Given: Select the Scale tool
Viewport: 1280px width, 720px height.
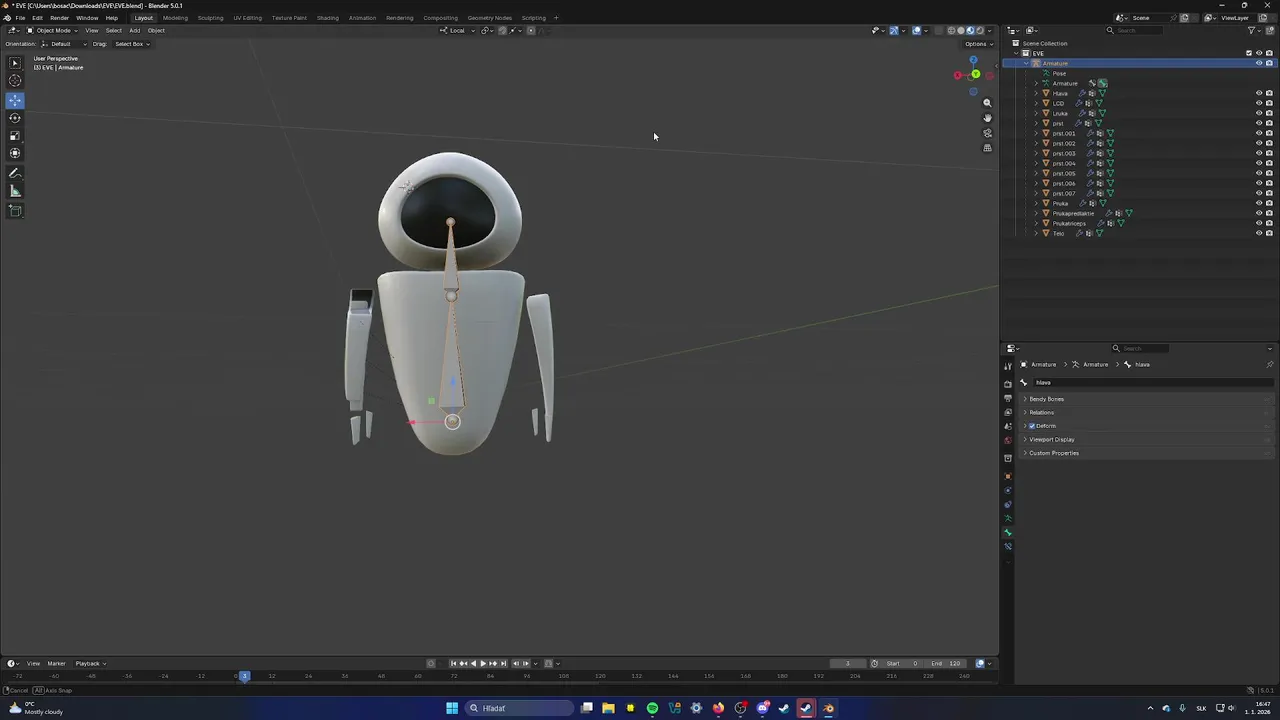Looking at the screenshot, I should click(x=15, y=136).
